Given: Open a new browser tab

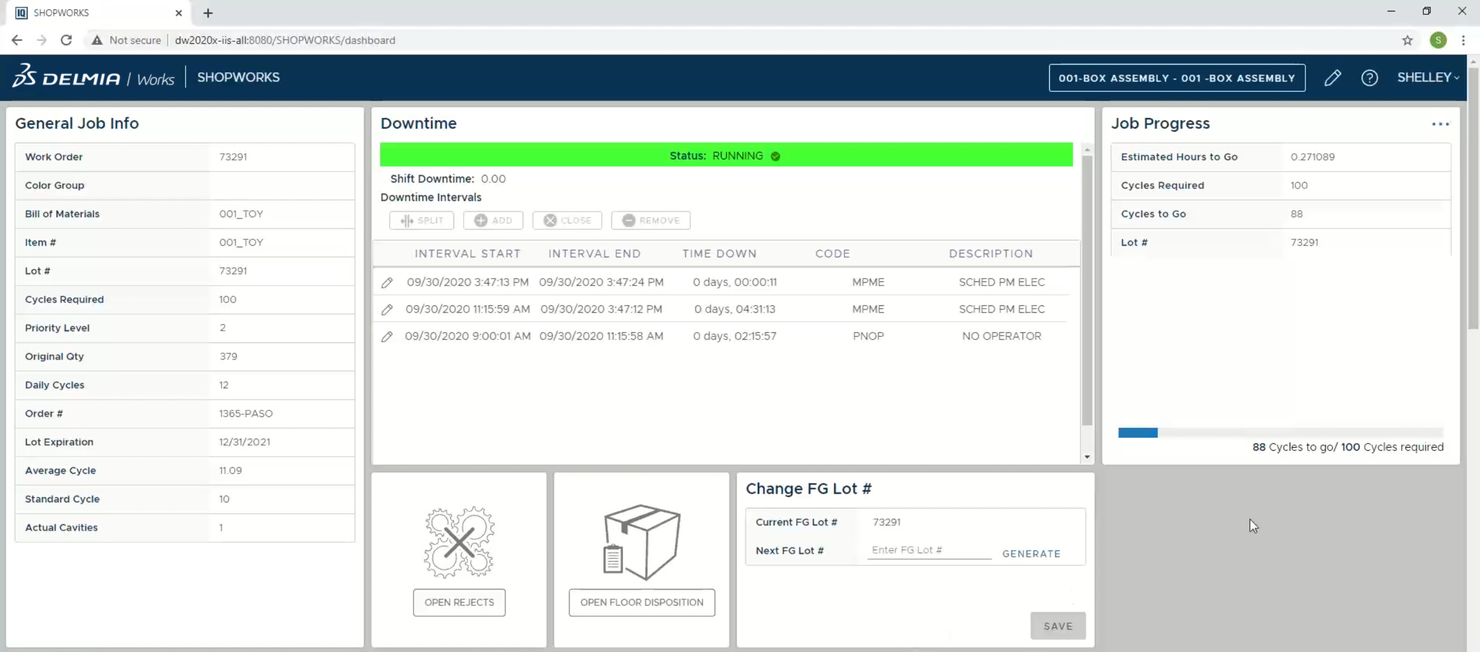Looking at the screenshot, I should [x=207, y=13].
